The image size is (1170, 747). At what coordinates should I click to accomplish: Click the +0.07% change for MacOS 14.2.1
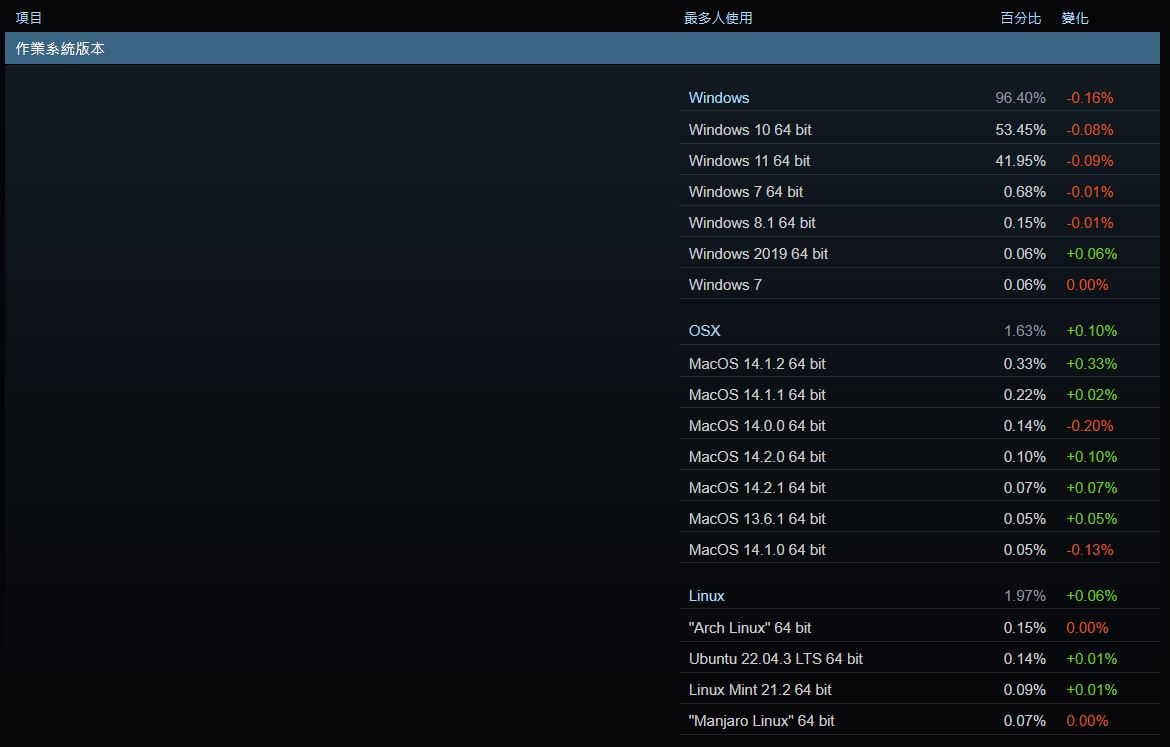pos(1092,487)
